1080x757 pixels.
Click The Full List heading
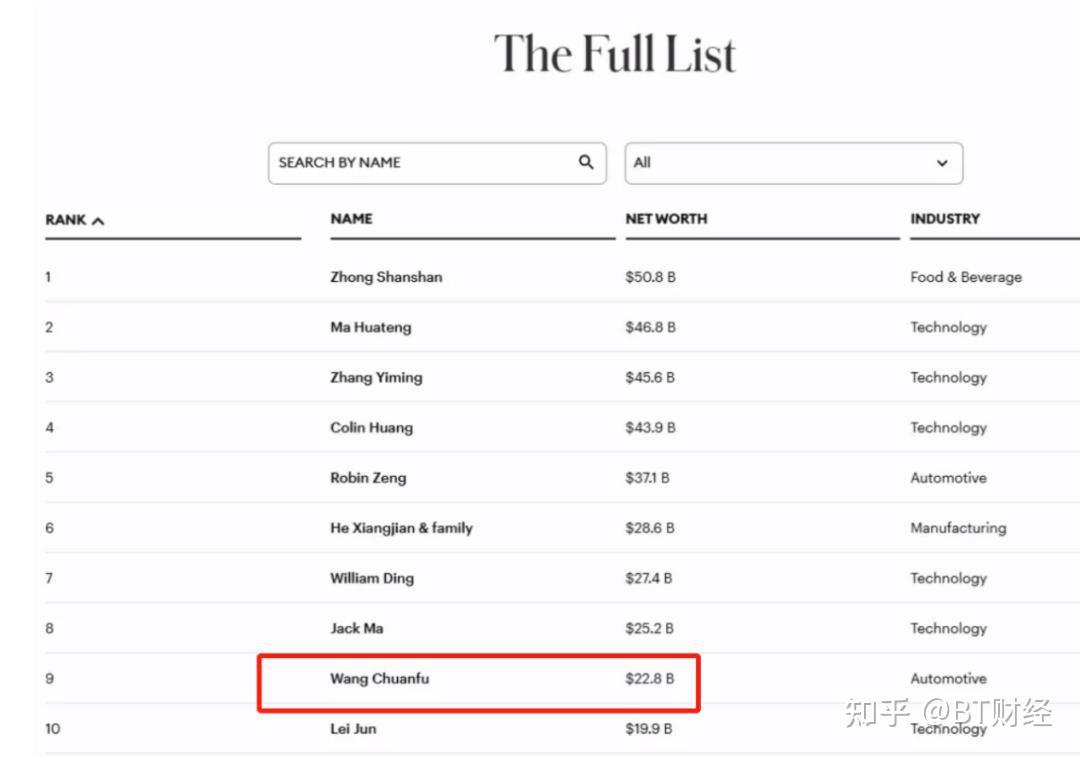[x=615, y=54]
